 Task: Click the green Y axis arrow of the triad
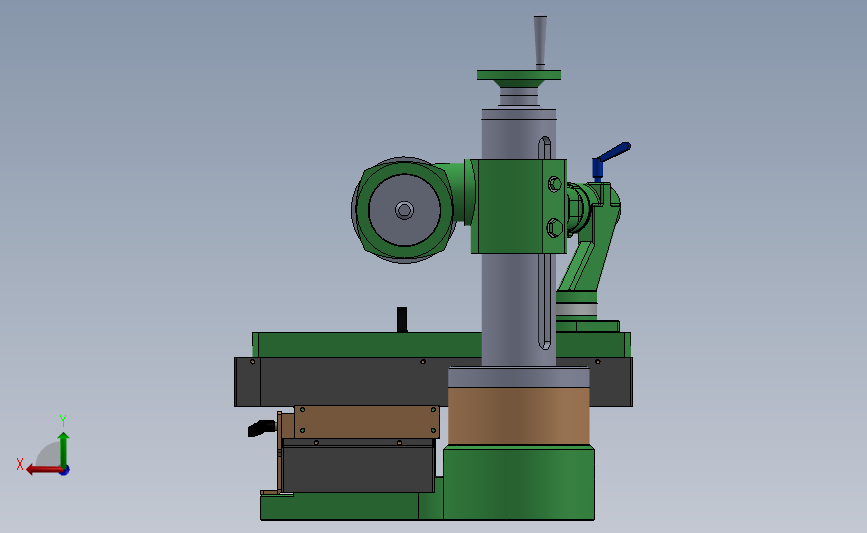click(x=64, y=450)
